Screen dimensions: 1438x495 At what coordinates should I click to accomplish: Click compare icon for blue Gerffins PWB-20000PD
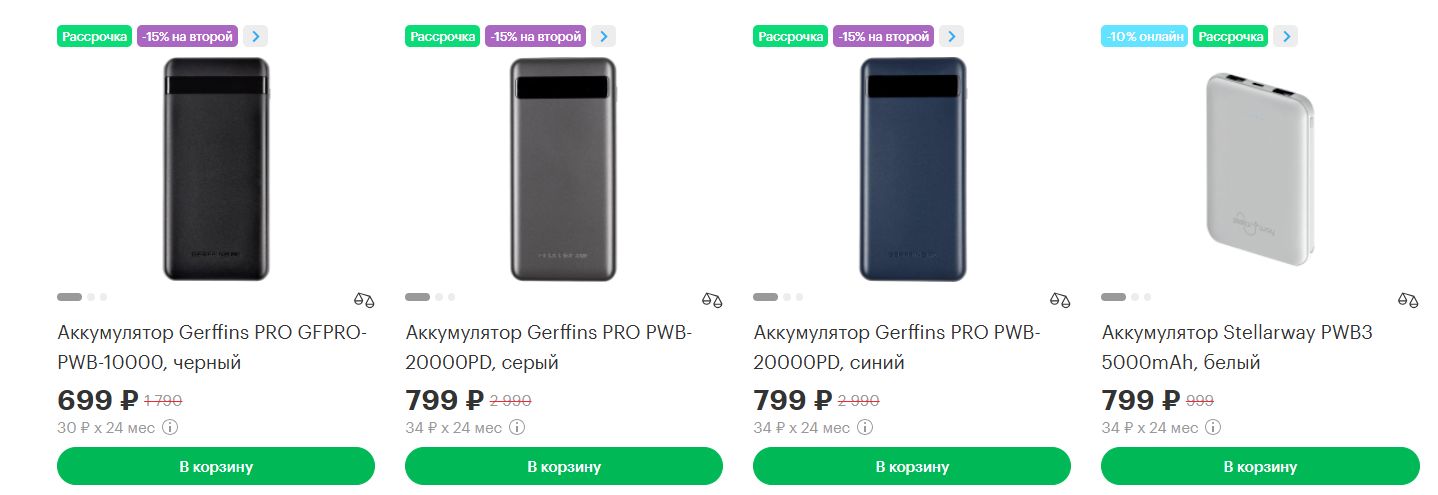pos(1060,299)
